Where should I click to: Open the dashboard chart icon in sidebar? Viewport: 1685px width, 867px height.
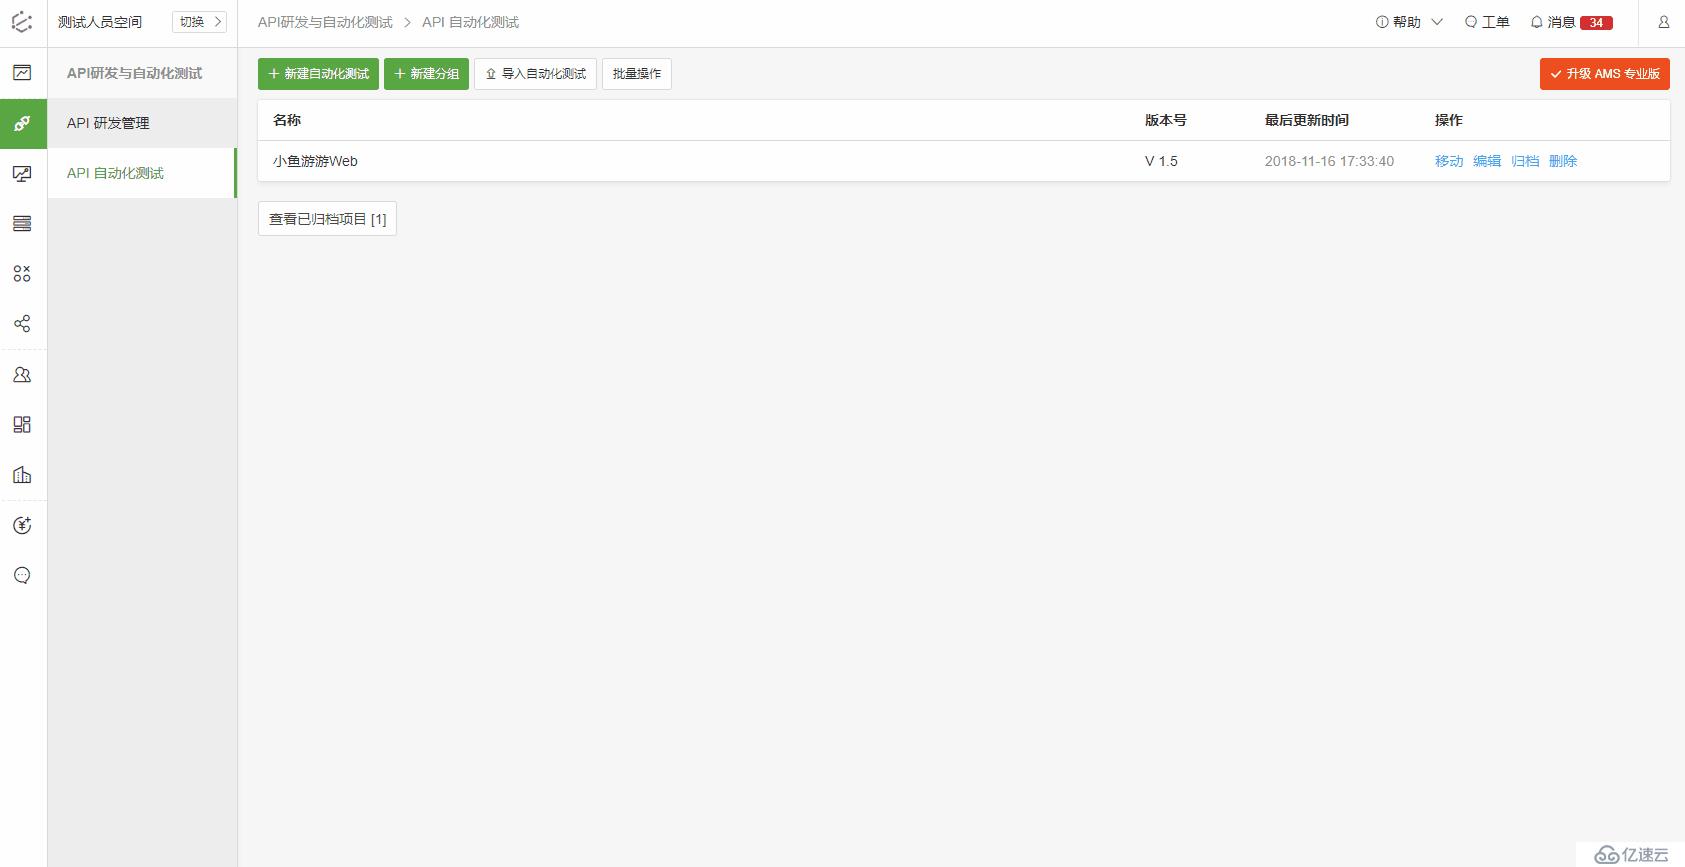22,73
